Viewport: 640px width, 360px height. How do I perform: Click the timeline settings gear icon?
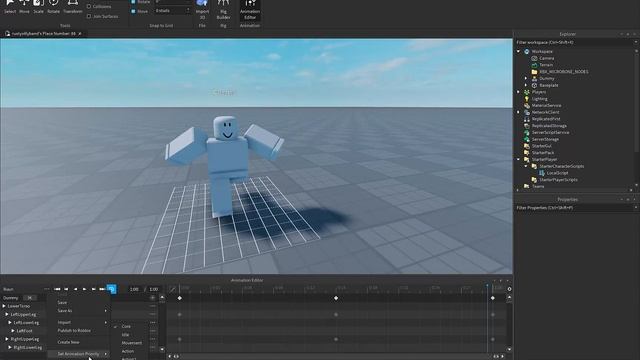[x=509, y=289]
